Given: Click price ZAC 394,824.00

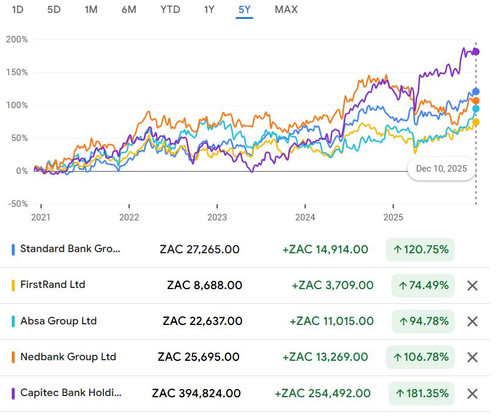Looking at the screenshot, I should coord(196,394).
